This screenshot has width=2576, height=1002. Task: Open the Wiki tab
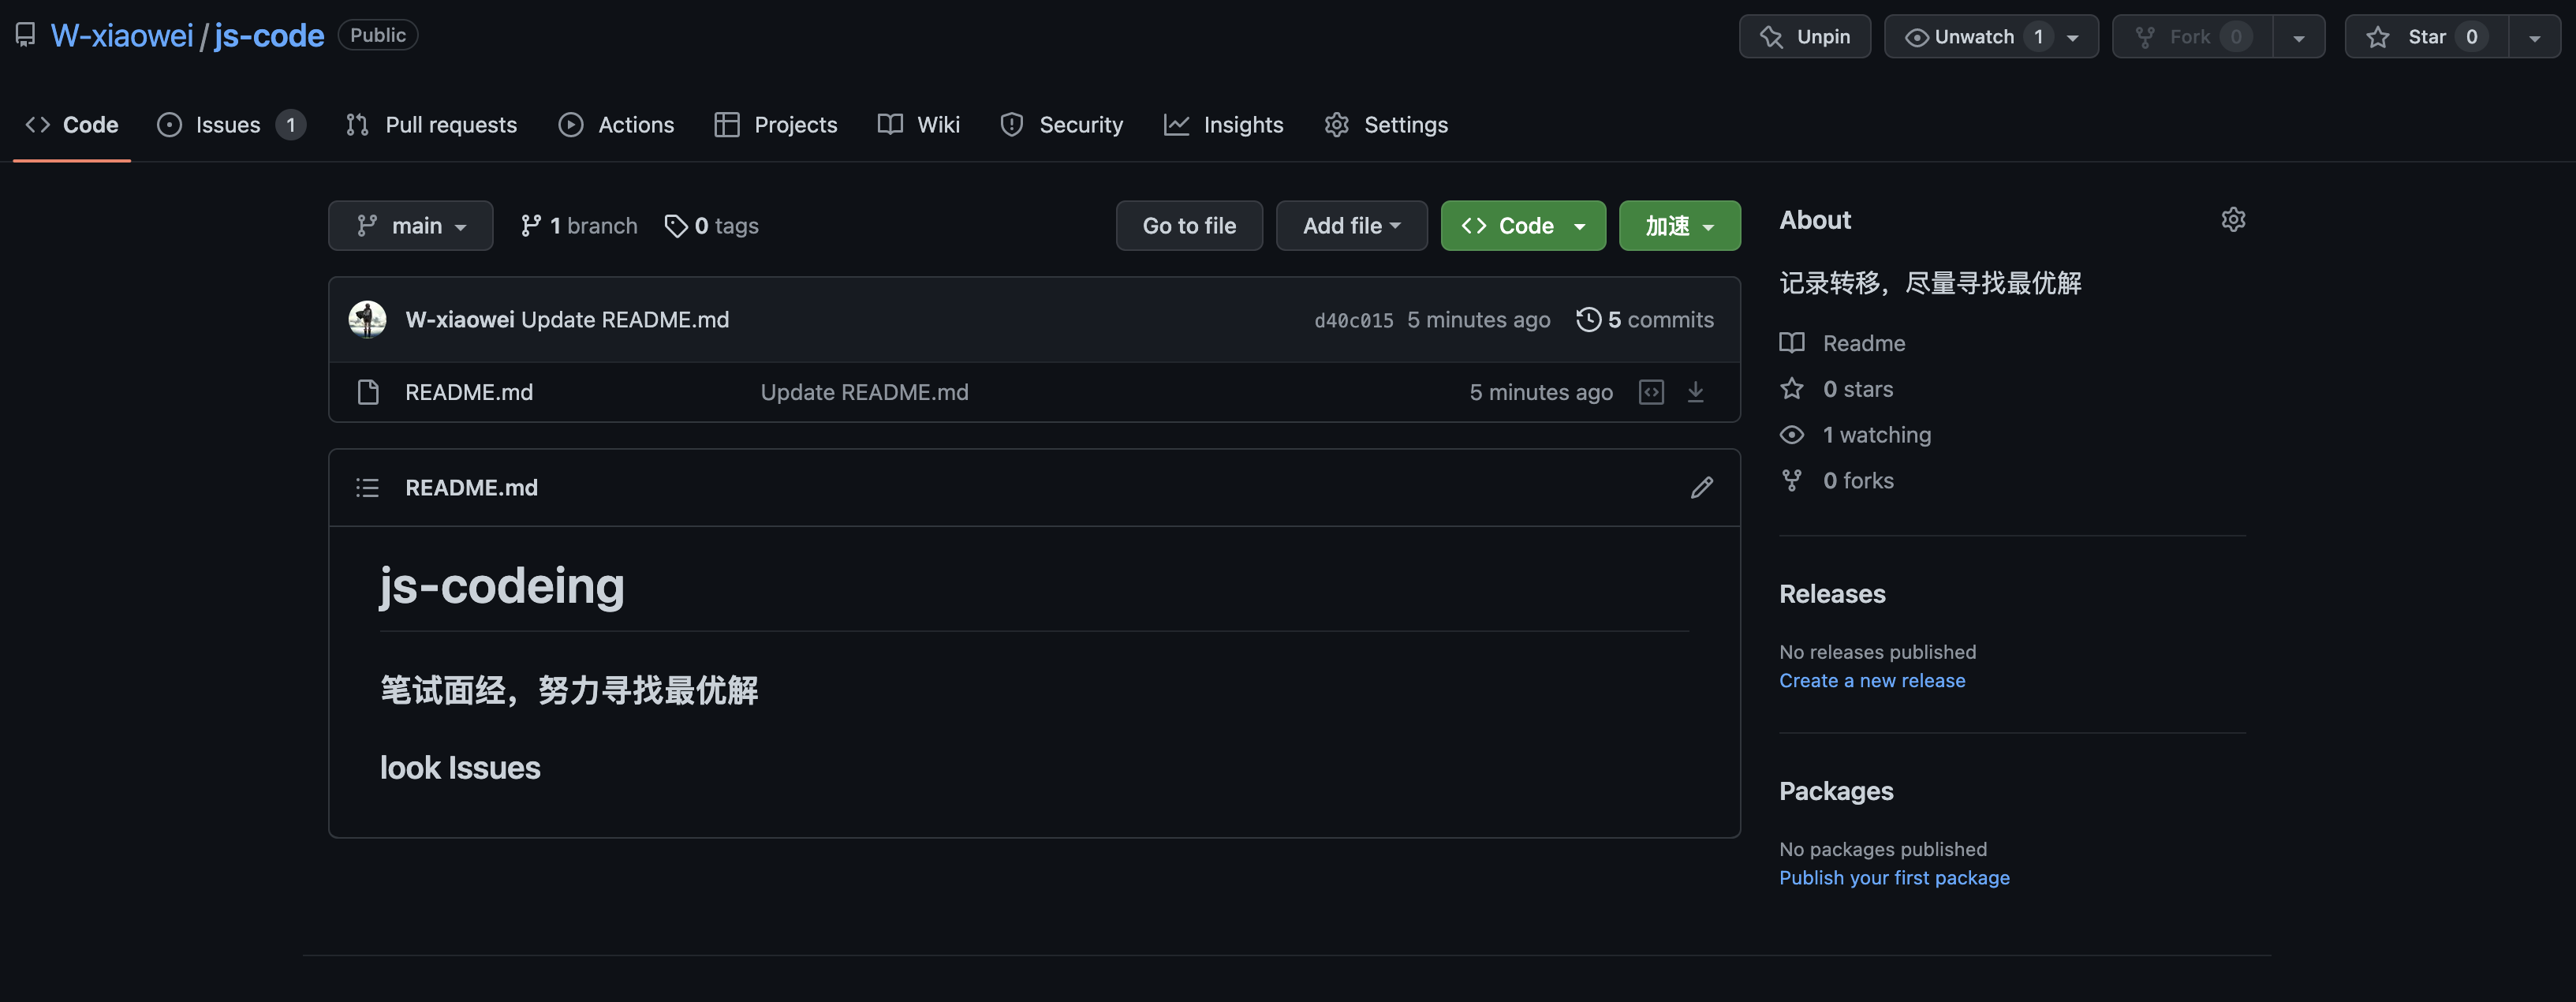919,125
